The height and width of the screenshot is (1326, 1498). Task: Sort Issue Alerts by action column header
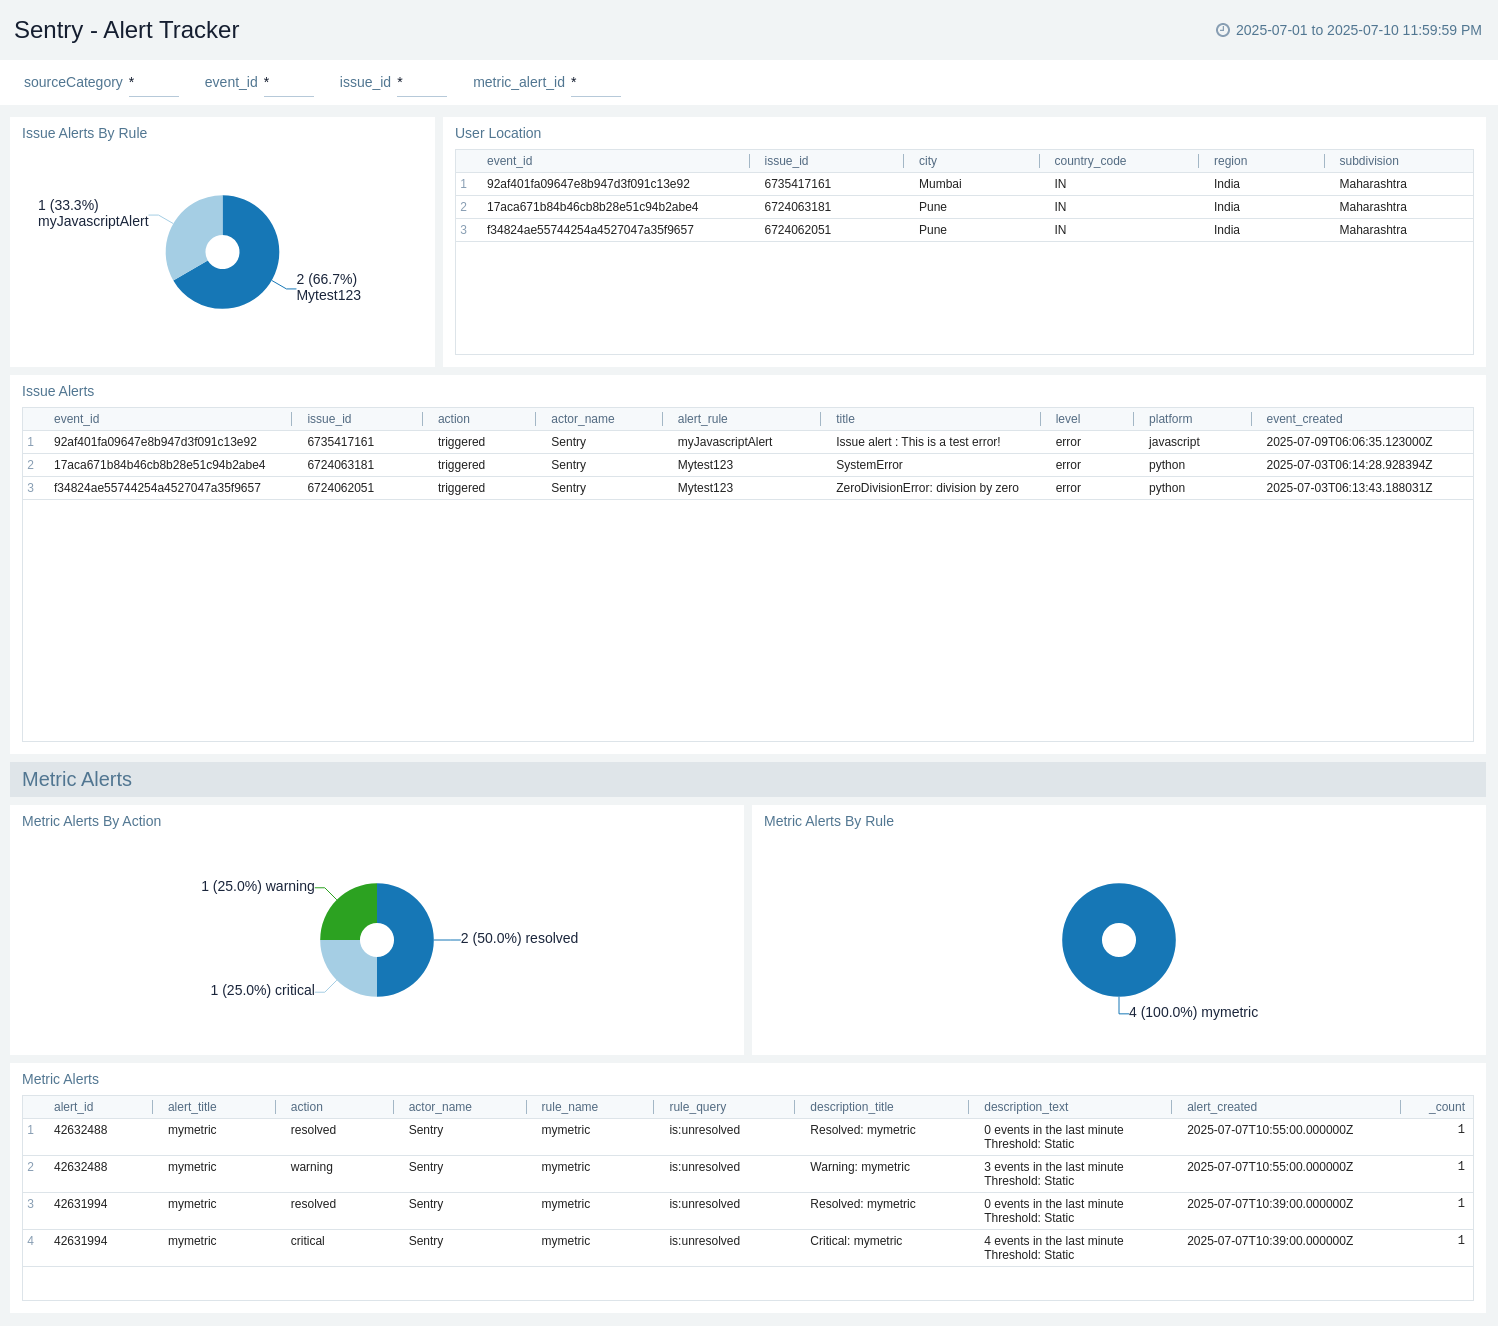454,419
